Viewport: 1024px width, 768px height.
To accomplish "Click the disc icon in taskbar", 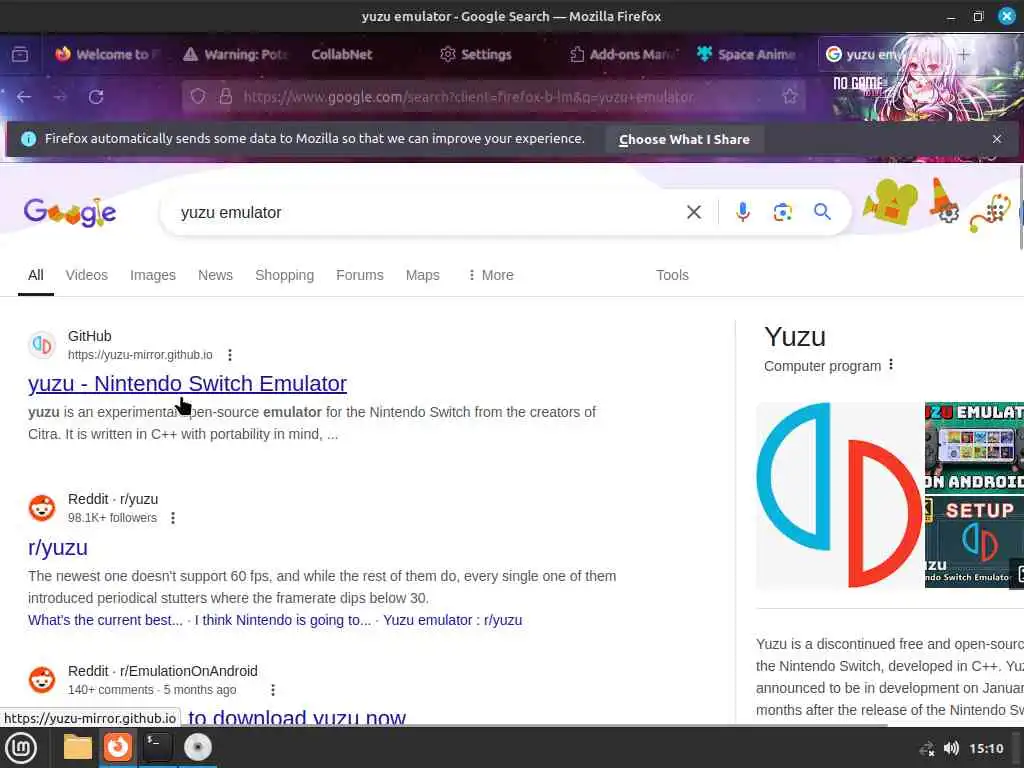I will tap(197, 747).
